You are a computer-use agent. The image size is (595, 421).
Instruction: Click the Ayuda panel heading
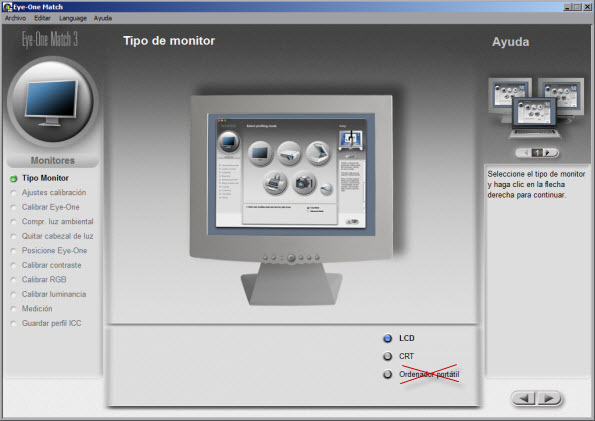[x=510, y=42]
